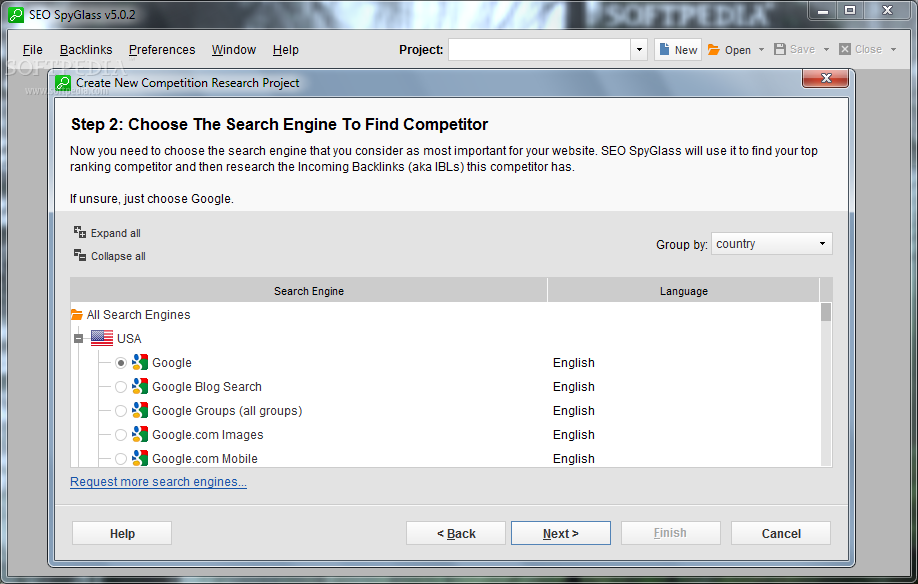The height and width of the screenshot is (584, 918).
Task: Click the Open folder icon in toolbar
Action: click(713, 50)
